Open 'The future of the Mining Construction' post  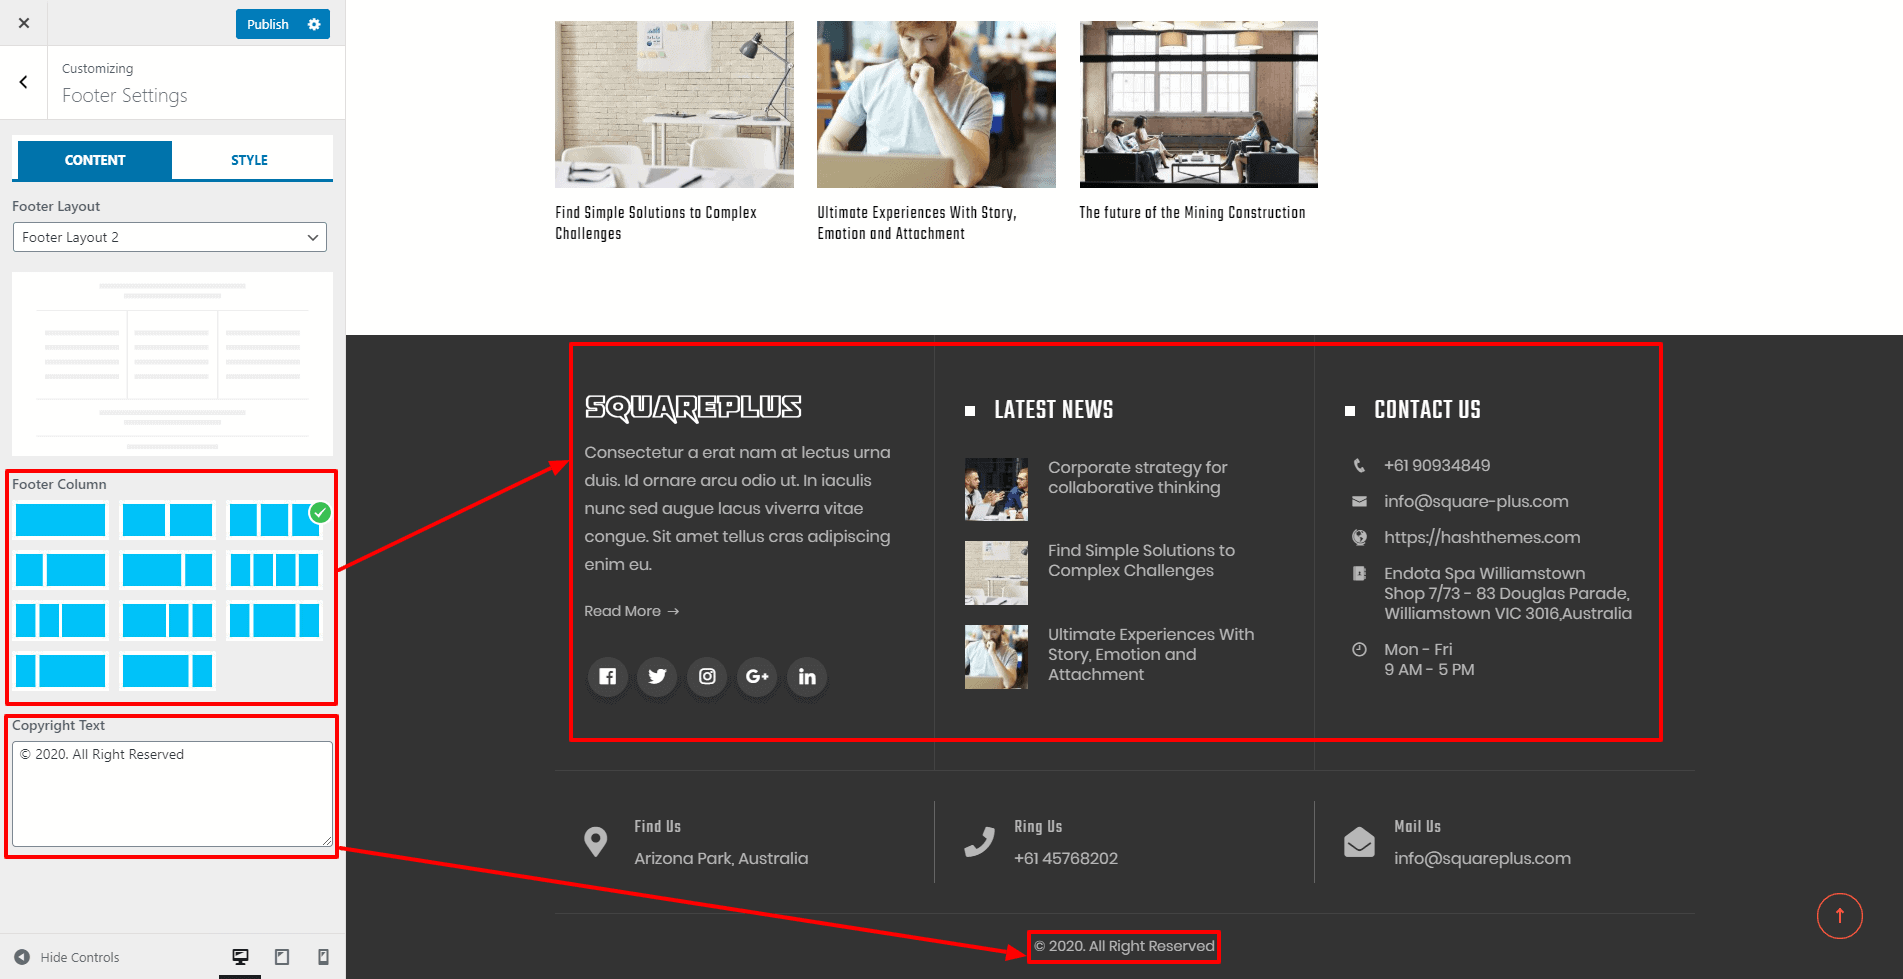1192,213
